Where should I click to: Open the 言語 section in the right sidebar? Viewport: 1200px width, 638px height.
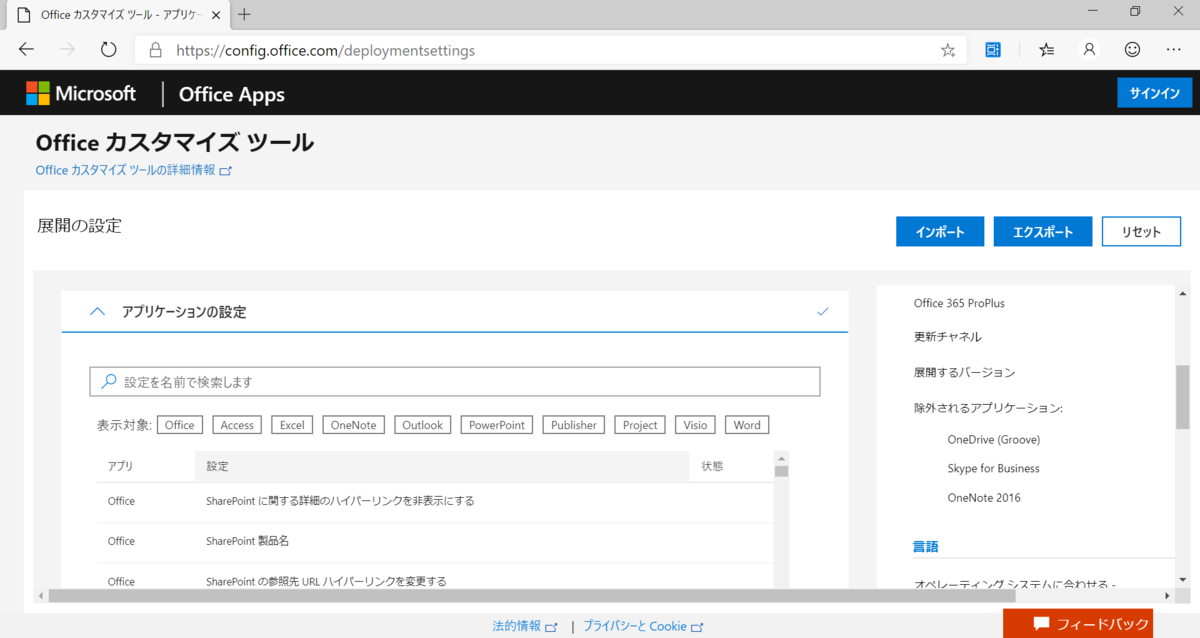coord(926,546)
